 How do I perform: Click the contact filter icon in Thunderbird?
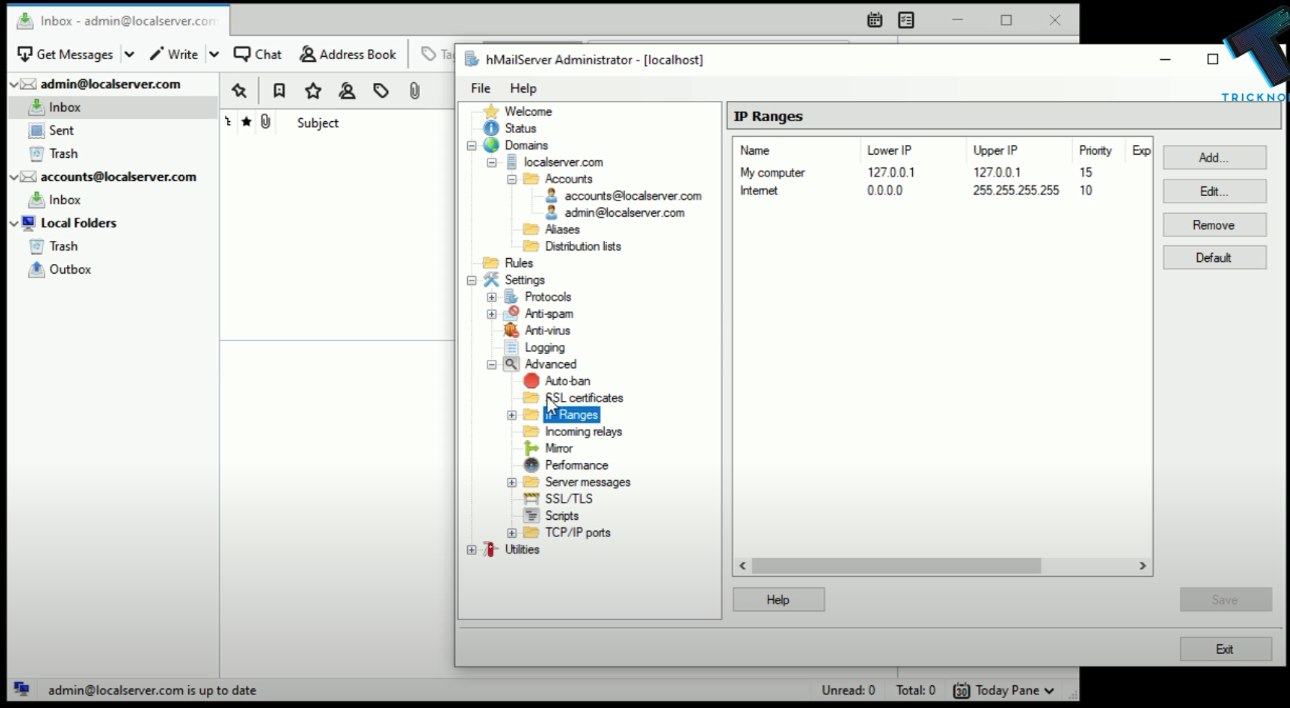tap(347, 91)
